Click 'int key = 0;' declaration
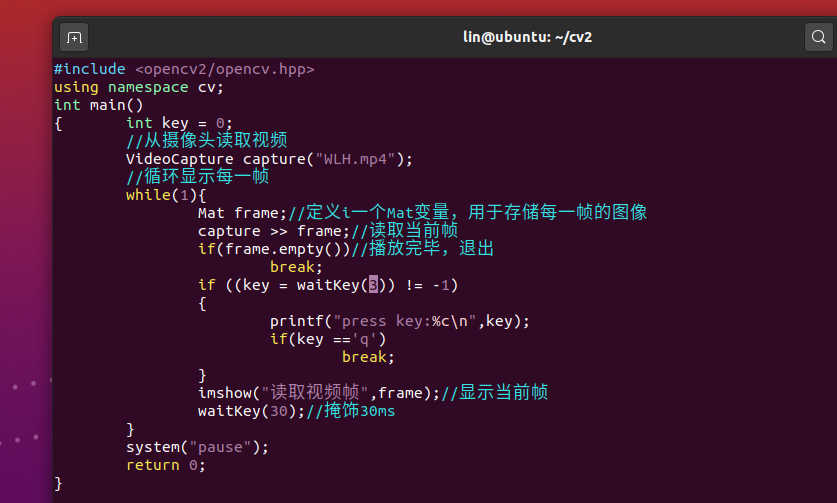 179,123
